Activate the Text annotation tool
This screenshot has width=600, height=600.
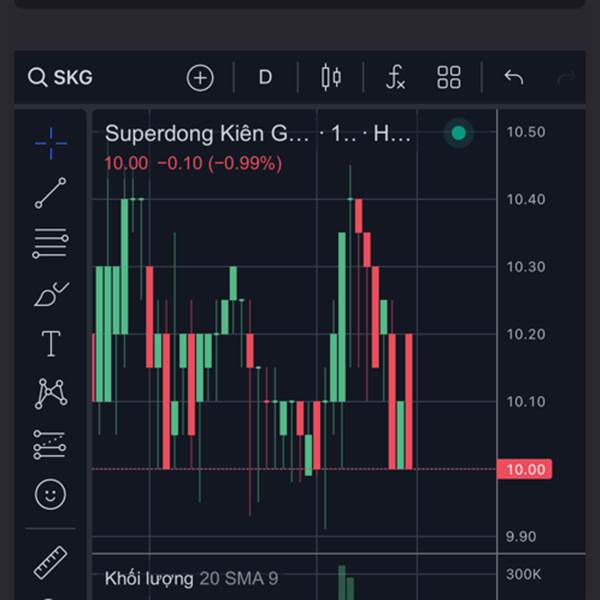51,344
